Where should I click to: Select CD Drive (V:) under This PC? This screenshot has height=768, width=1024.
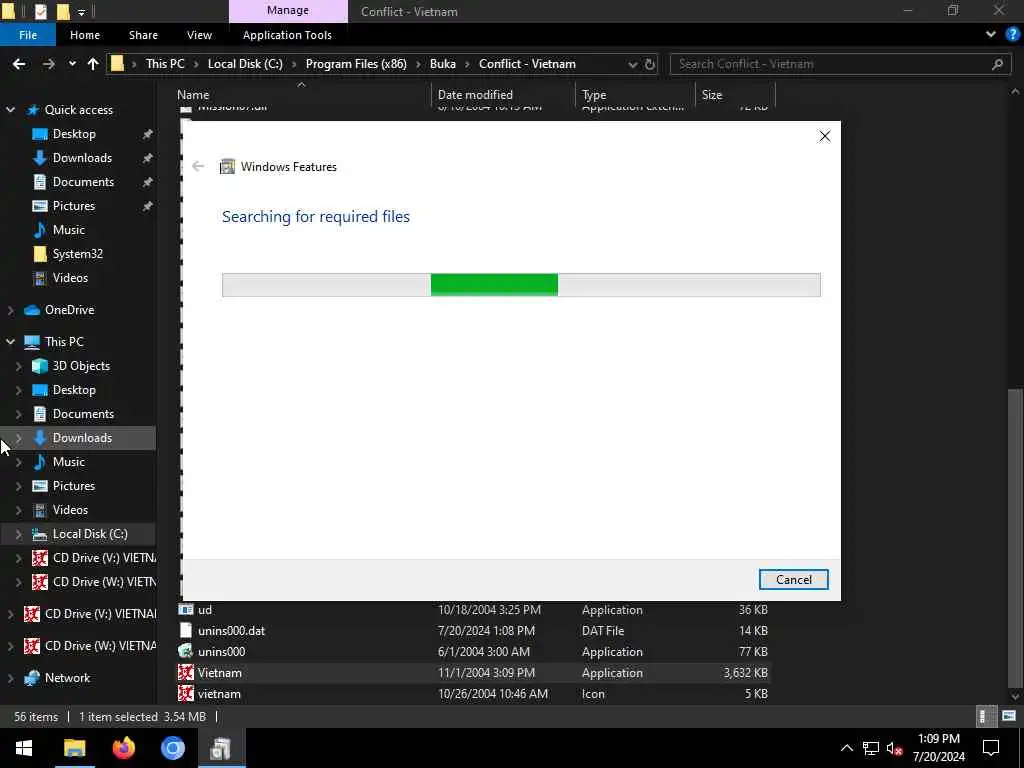(x=93, y=558)
